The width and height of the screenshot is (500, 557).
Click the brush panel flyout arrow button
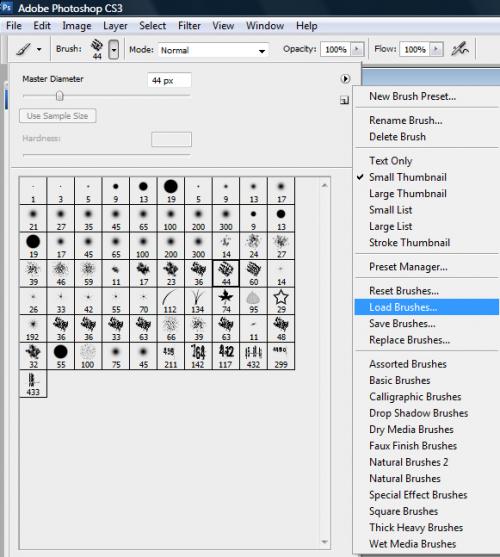(x=345, y=79)
